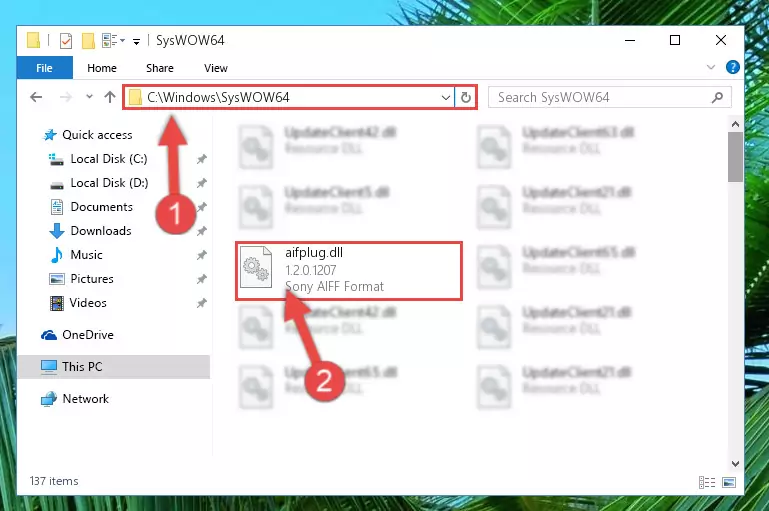The image size is (769, 511).
Task: Click the Explorer folder icon in title bar
Action: [33, 40]
